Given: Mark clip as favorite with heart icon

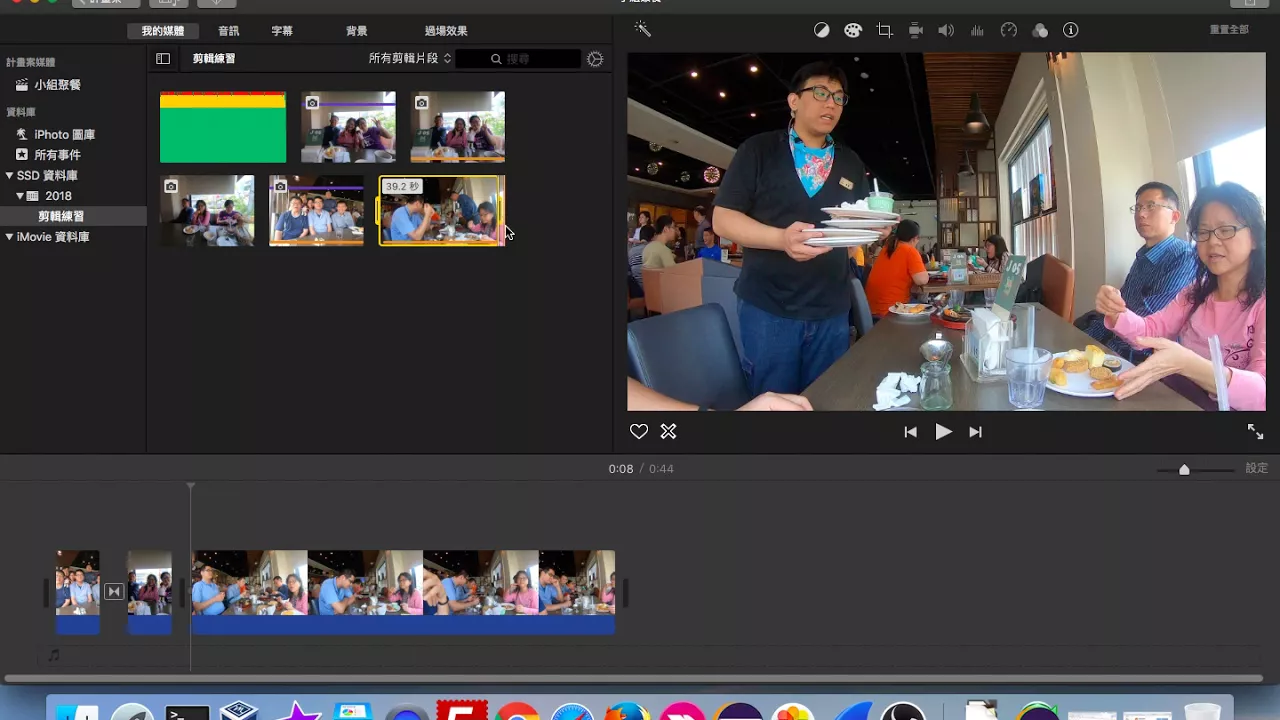Looking at the screenshot, I should point(638,431).
